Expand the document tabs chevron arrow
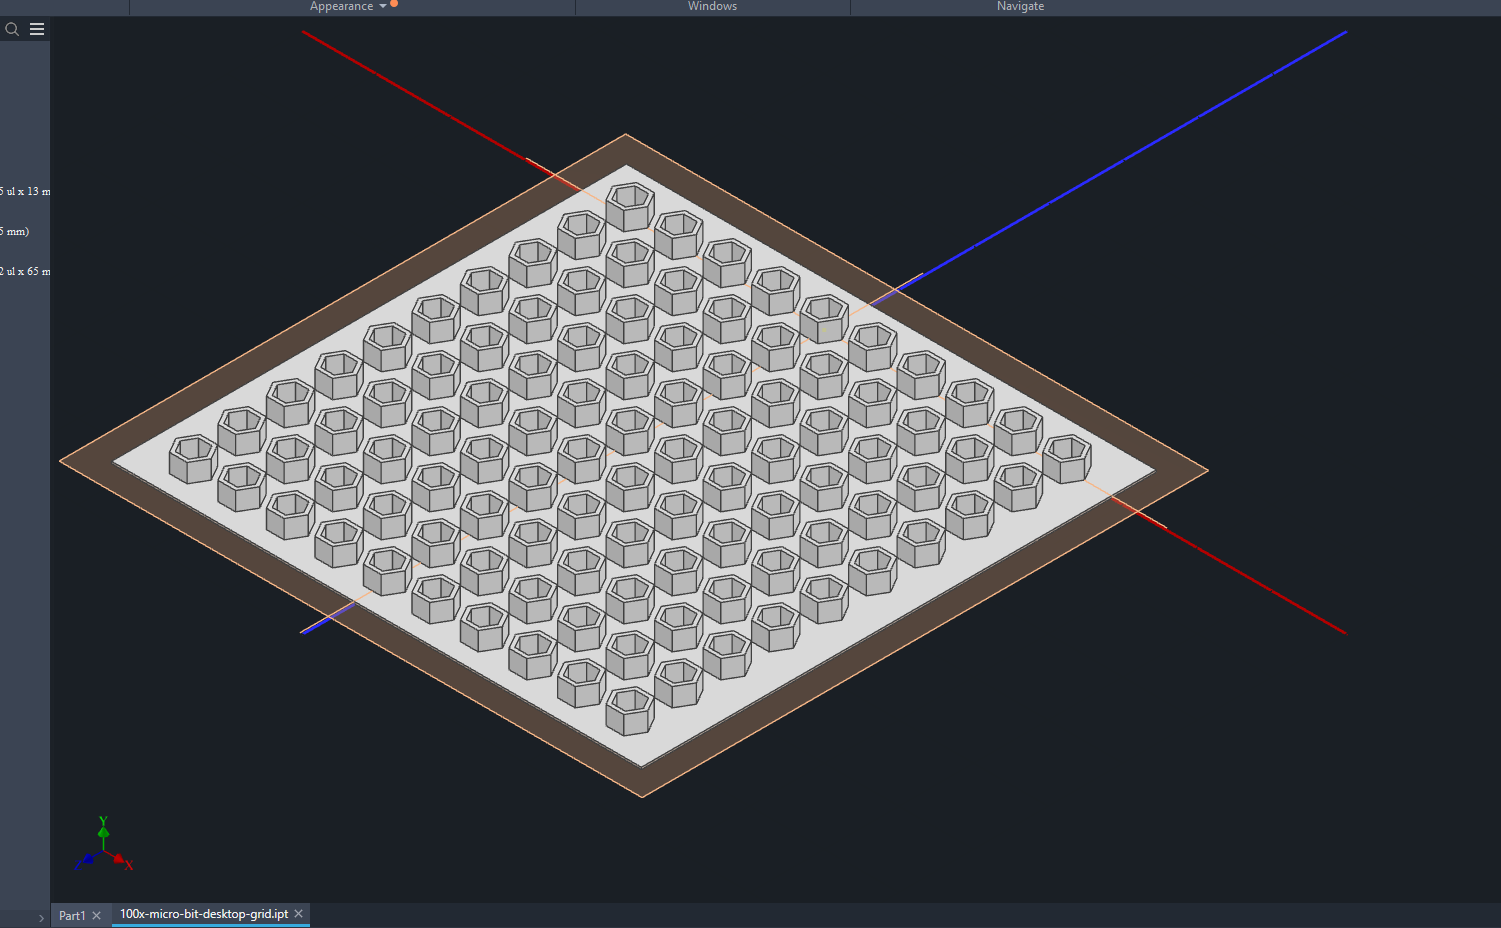 click(41, 917)
